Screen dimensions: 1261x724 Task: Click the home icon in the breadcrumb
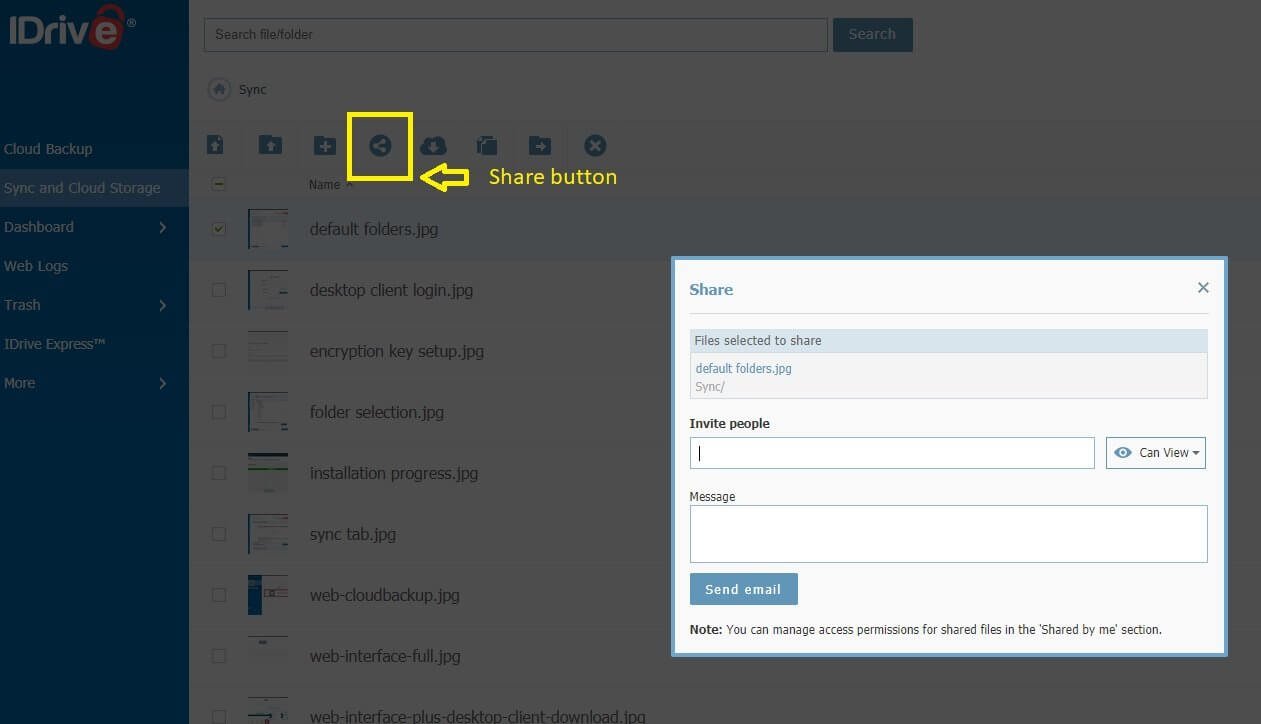(x=219, y=89)
